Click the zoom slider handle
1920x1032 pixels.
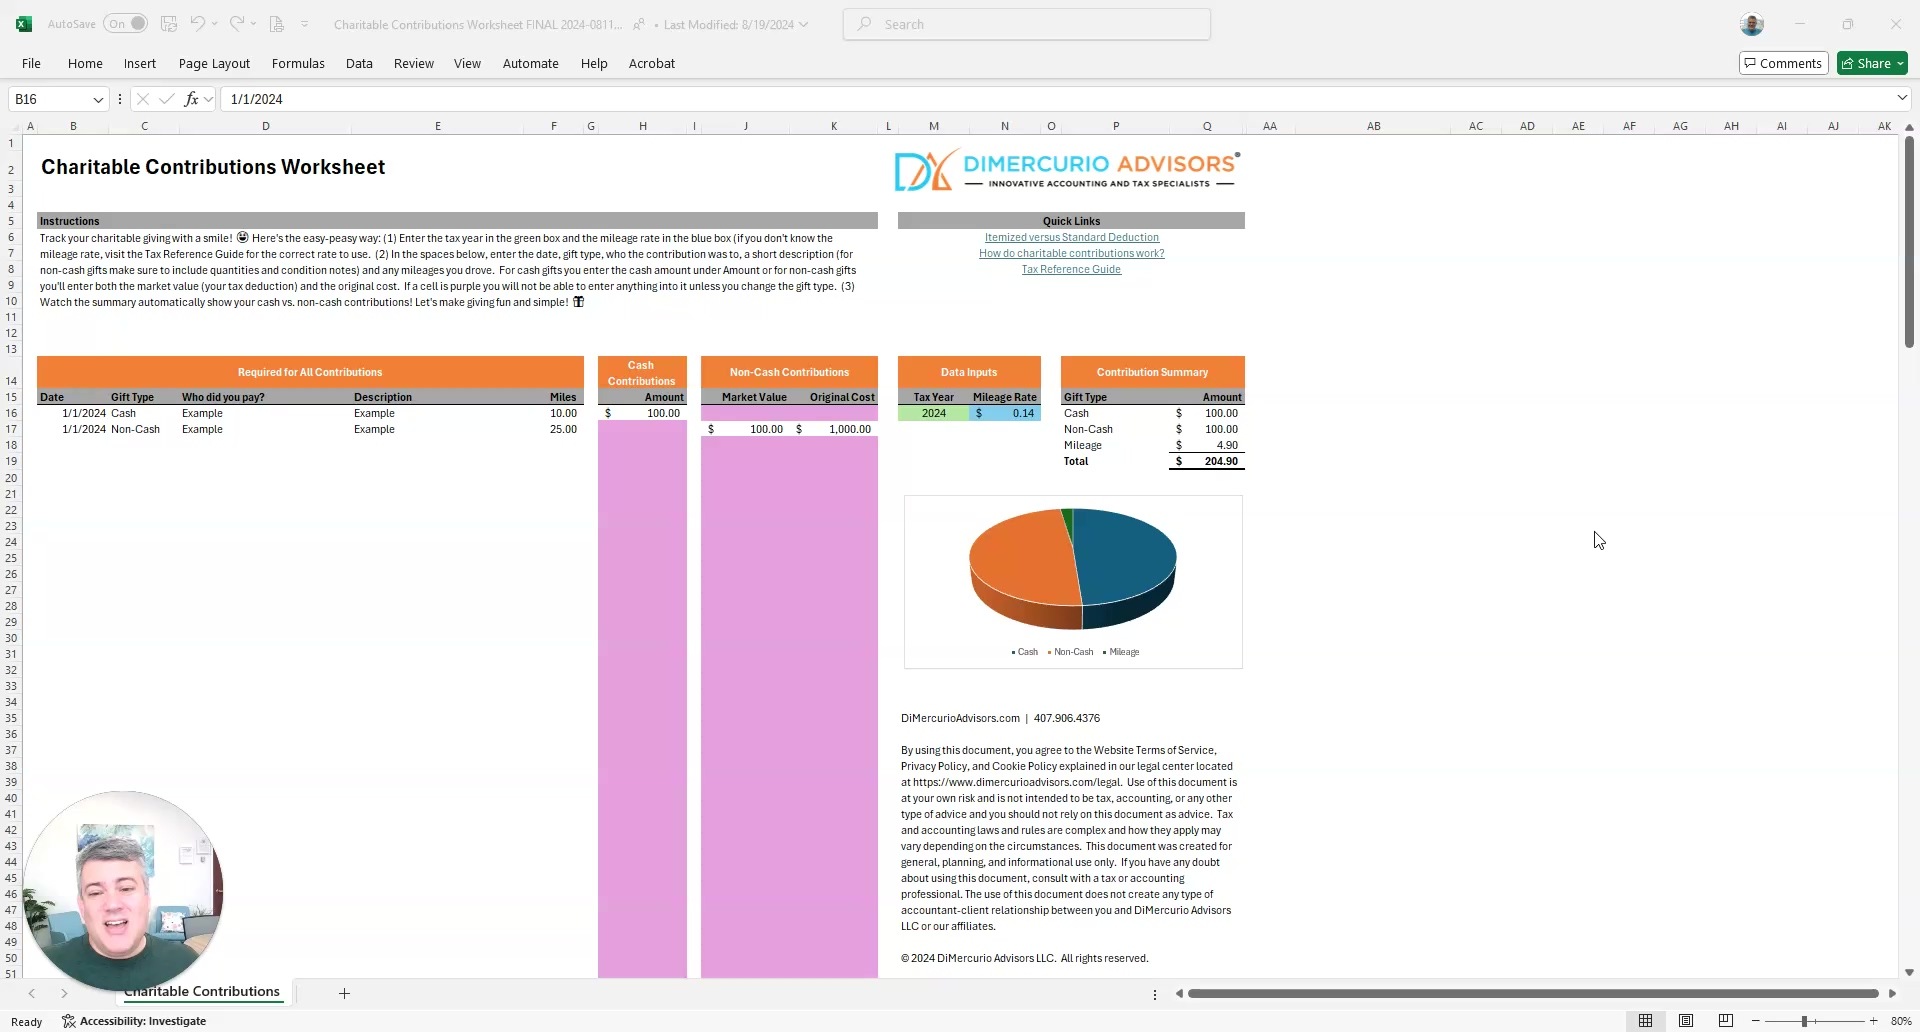pos(1804,1021)
